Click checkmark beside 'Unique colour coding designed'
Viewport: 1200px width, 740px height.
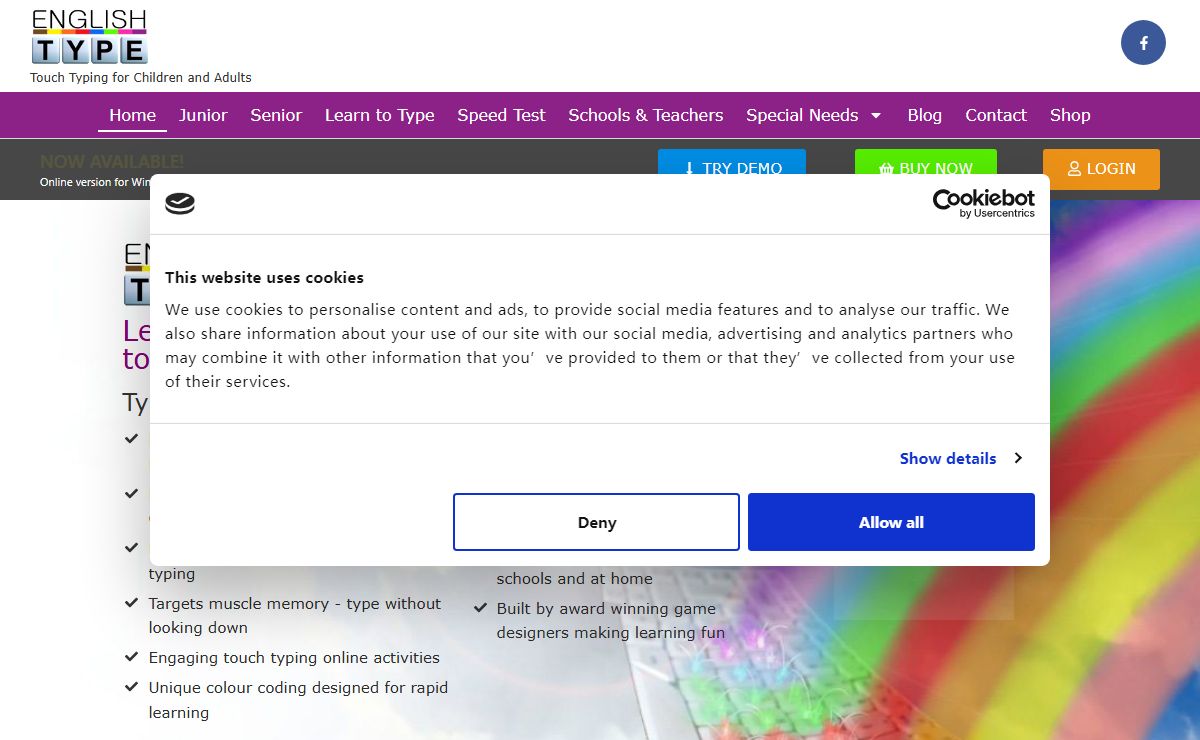tap(131, 687)
